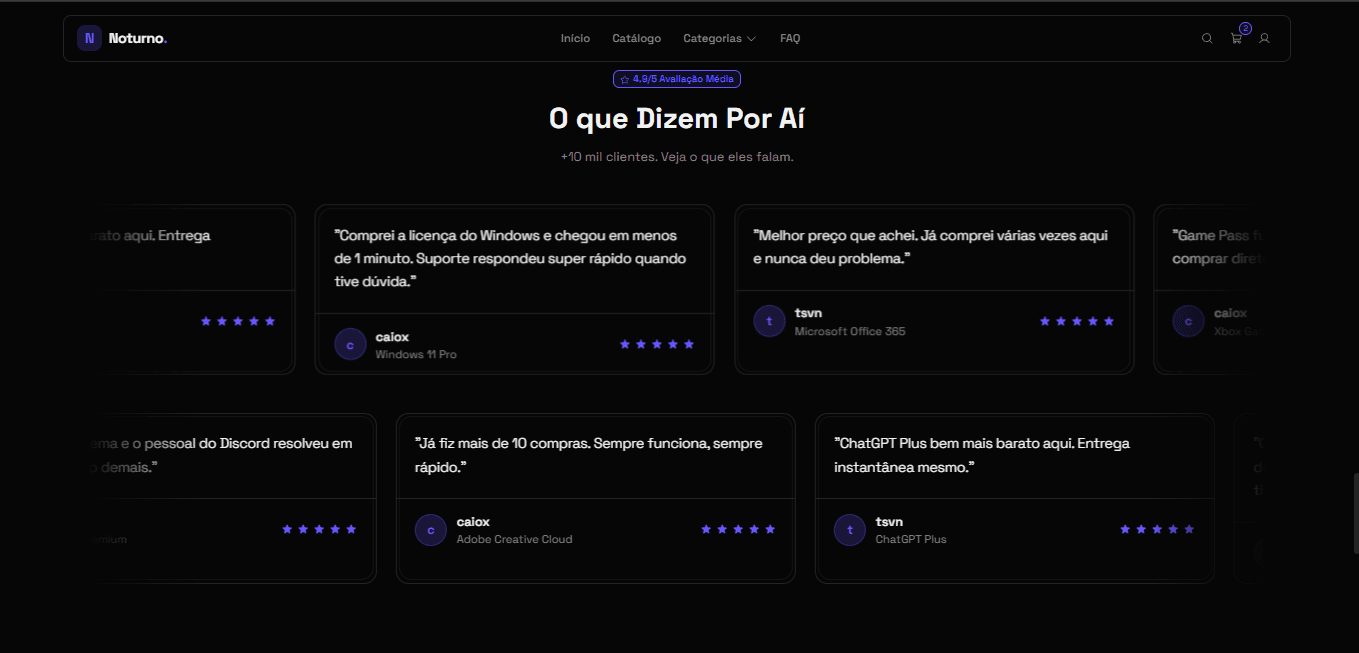Open the search icon in header
The height and width of the screenshot is (653, 1359).
tap(1207, 38)
